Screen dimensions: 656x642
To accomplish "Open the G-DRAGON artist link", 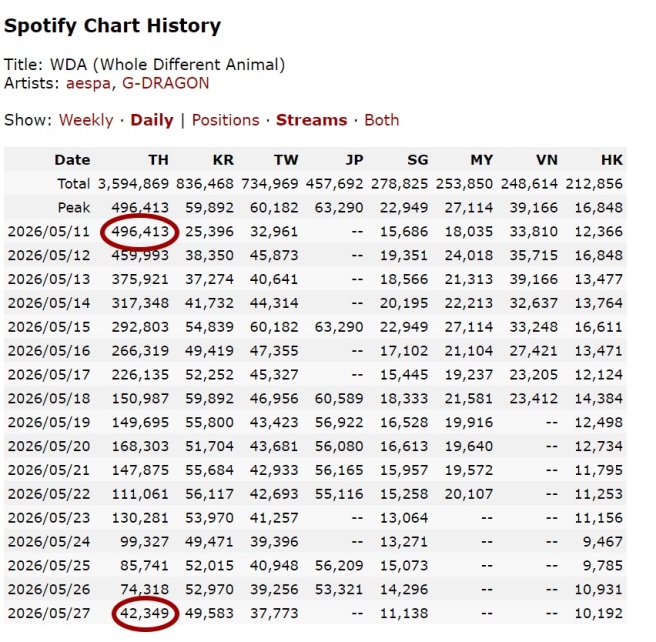I will pyautogui.click(x=165, y=83).
